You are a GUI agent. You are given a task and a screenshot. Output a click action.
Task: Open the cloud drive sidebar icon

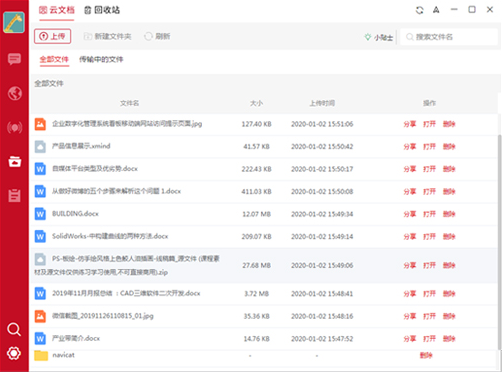pos(15,161)
